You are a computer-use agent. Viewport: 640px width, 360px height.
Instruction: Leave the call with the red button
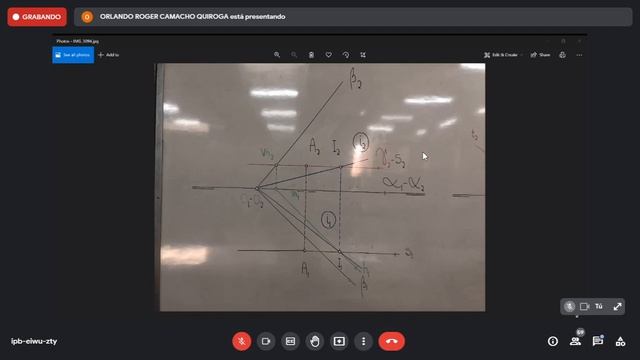(391, 341)
